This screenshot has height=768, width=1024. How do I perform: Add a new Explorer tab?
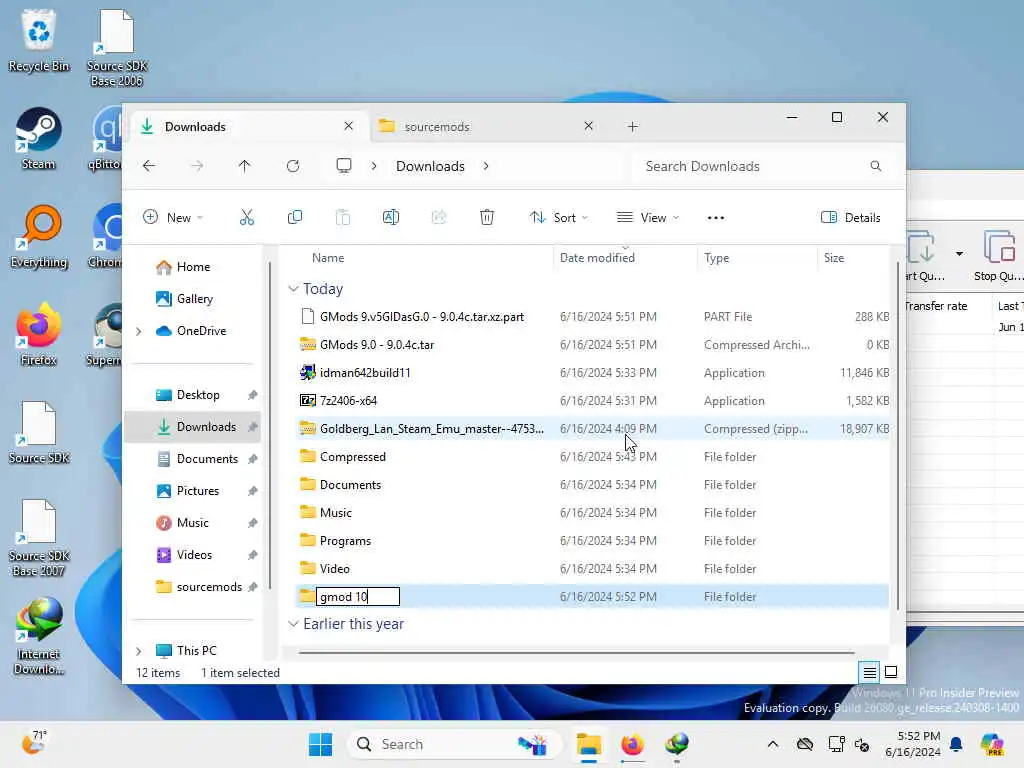pos(632,127)
